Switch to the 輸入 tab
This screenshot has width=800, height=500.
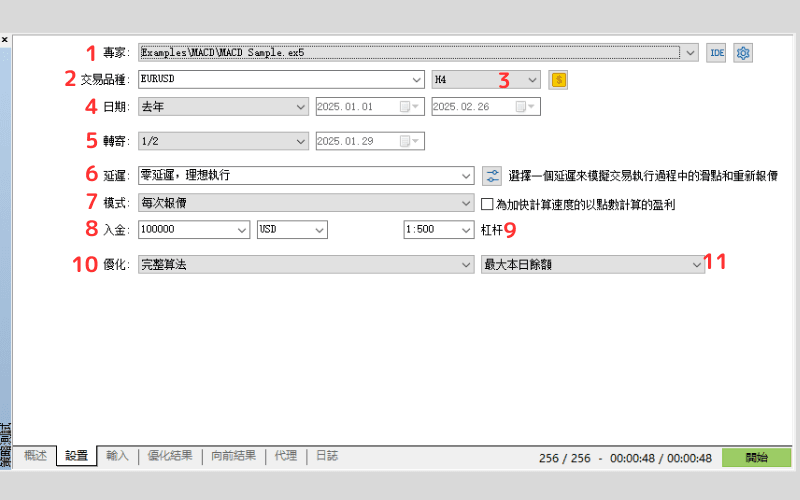pyautogui.click(x=117, y=456)
